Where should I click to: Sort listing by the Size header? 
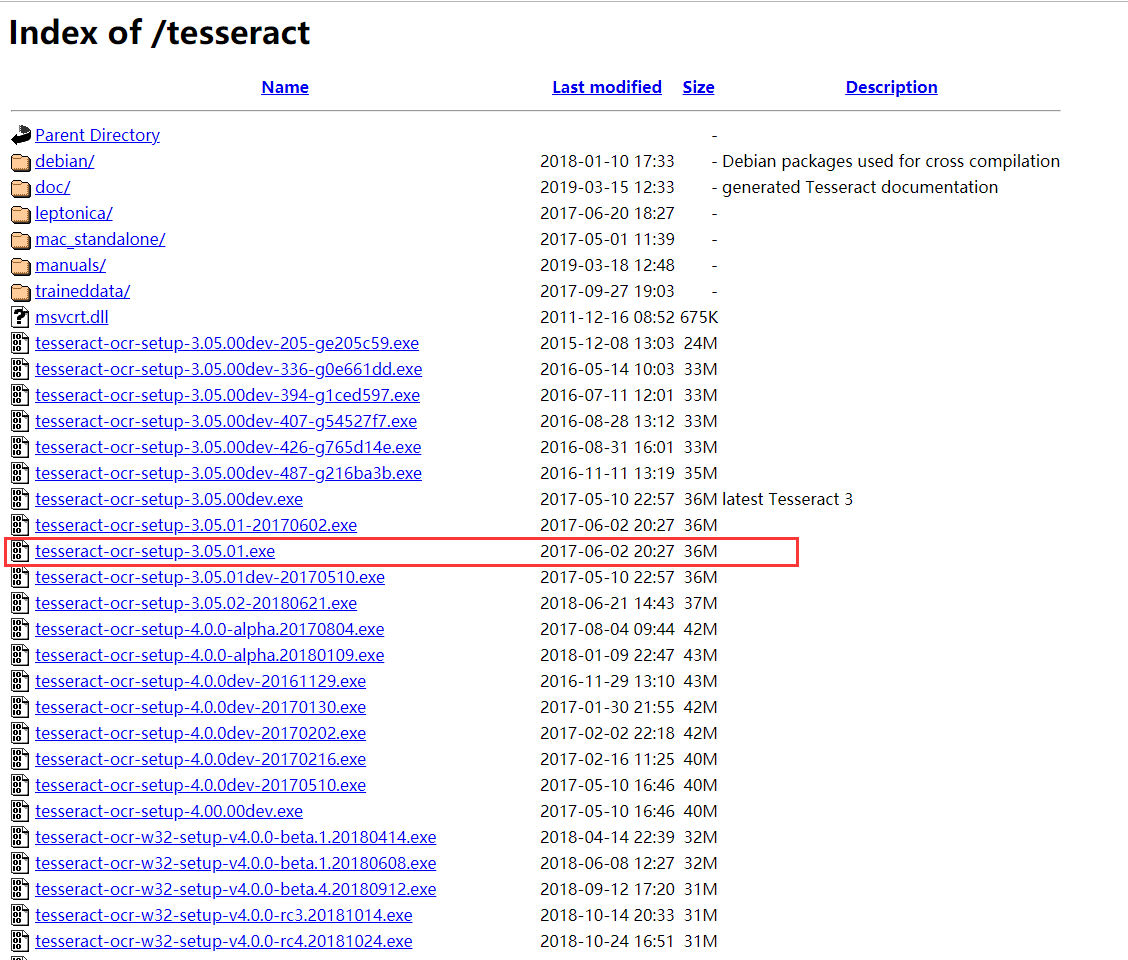(698, 87)
